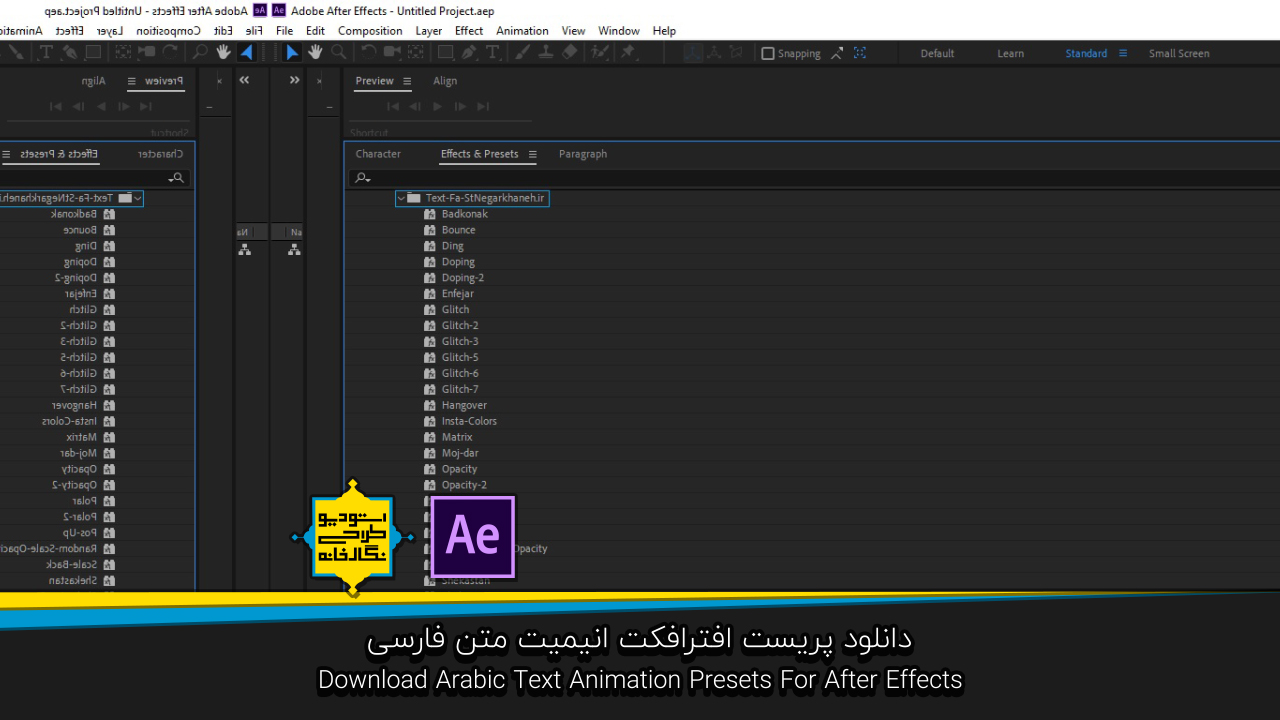Click the right-pointing double chevron overflow

coord(294,80)
